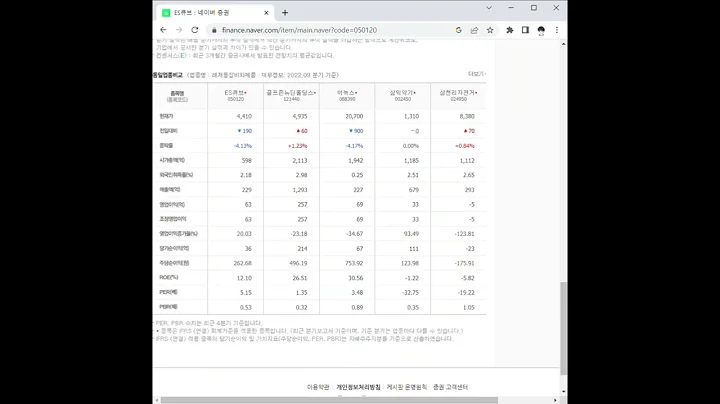Open the Chrome three-dot menu

tap(557, 30)
